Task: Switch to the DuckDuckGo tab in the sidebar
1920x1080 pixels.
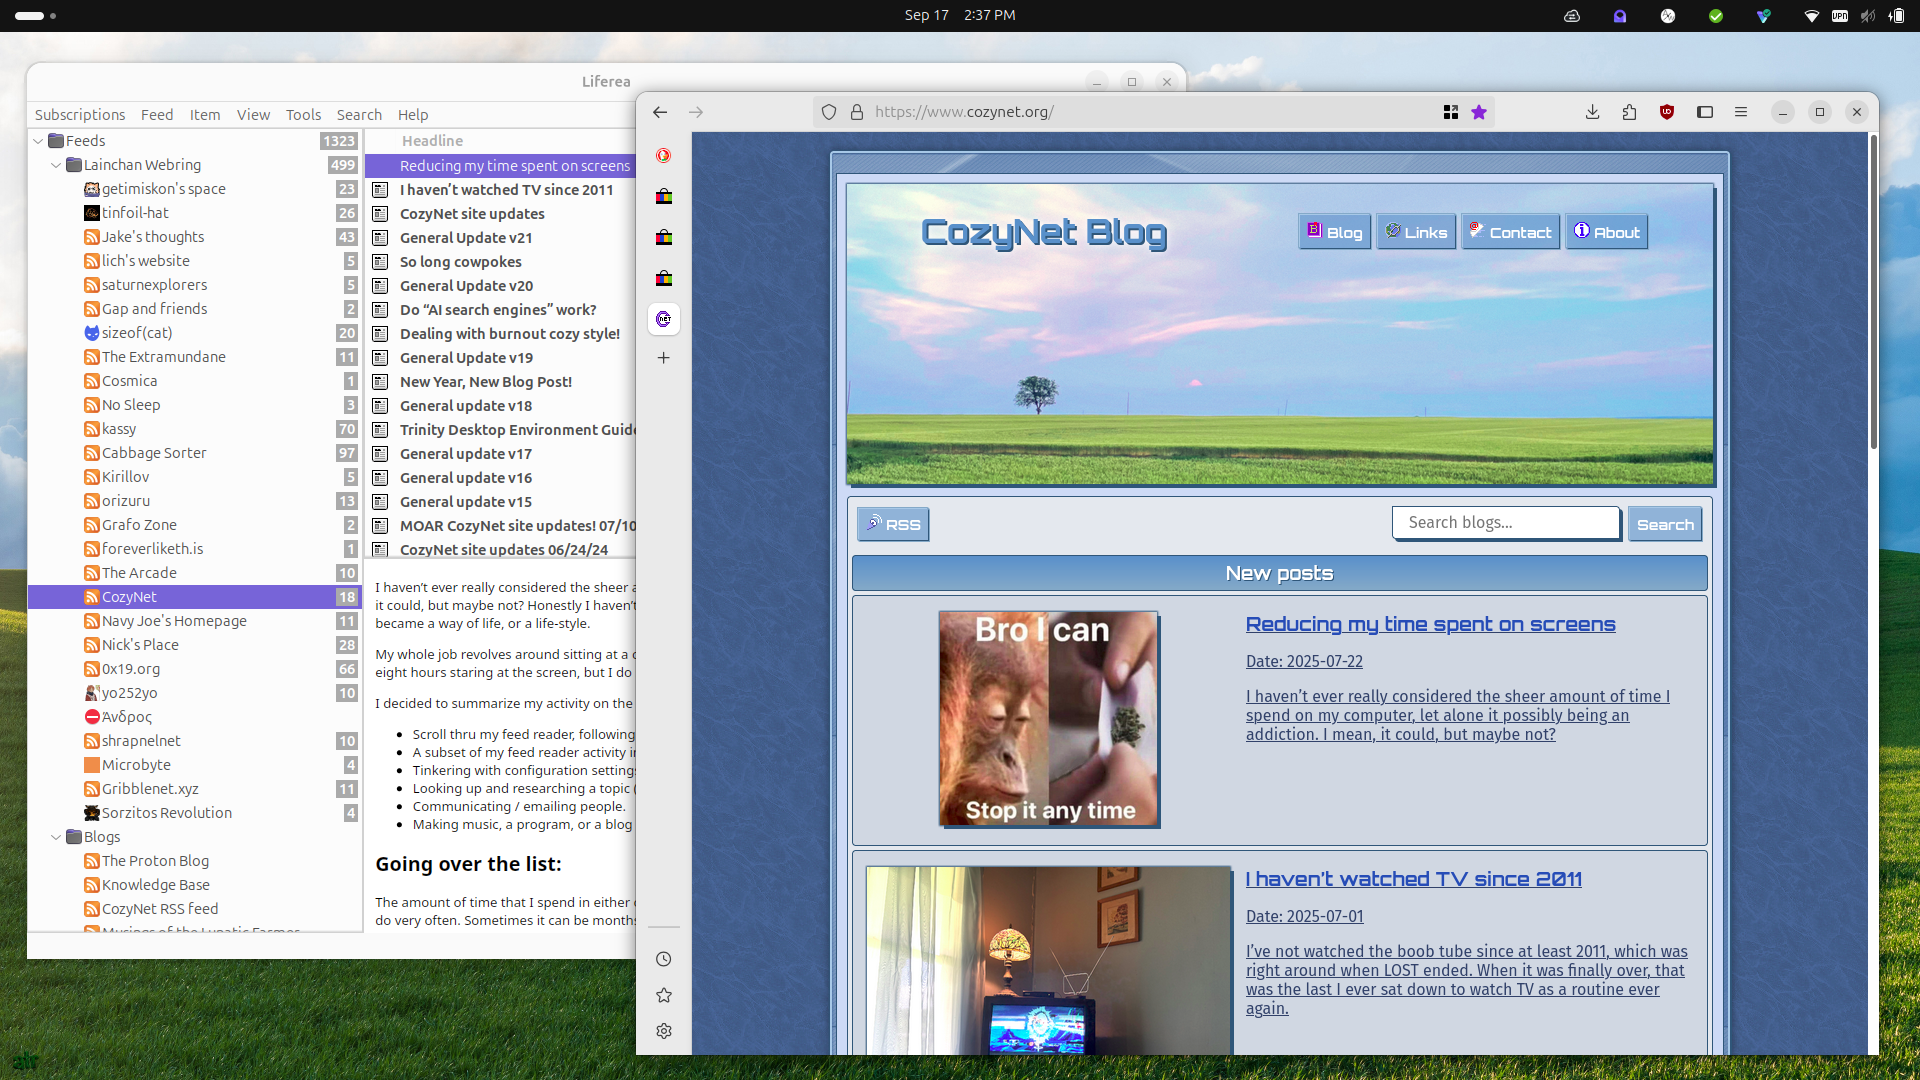Action: click(663, 155)
